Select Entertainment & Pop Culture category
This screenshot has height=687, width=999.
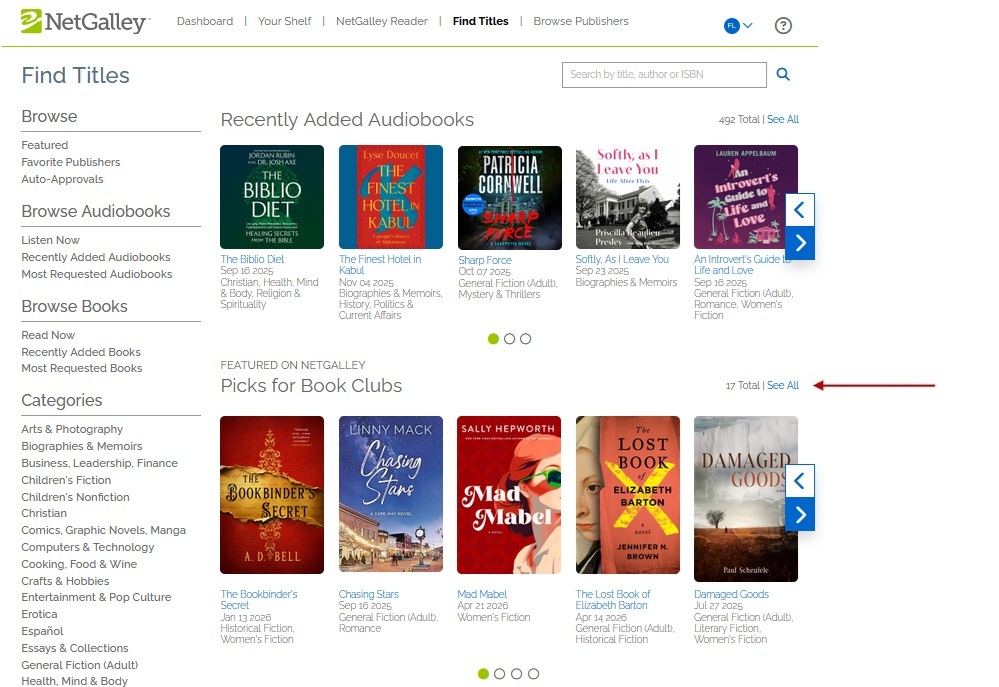pos(96,597)
